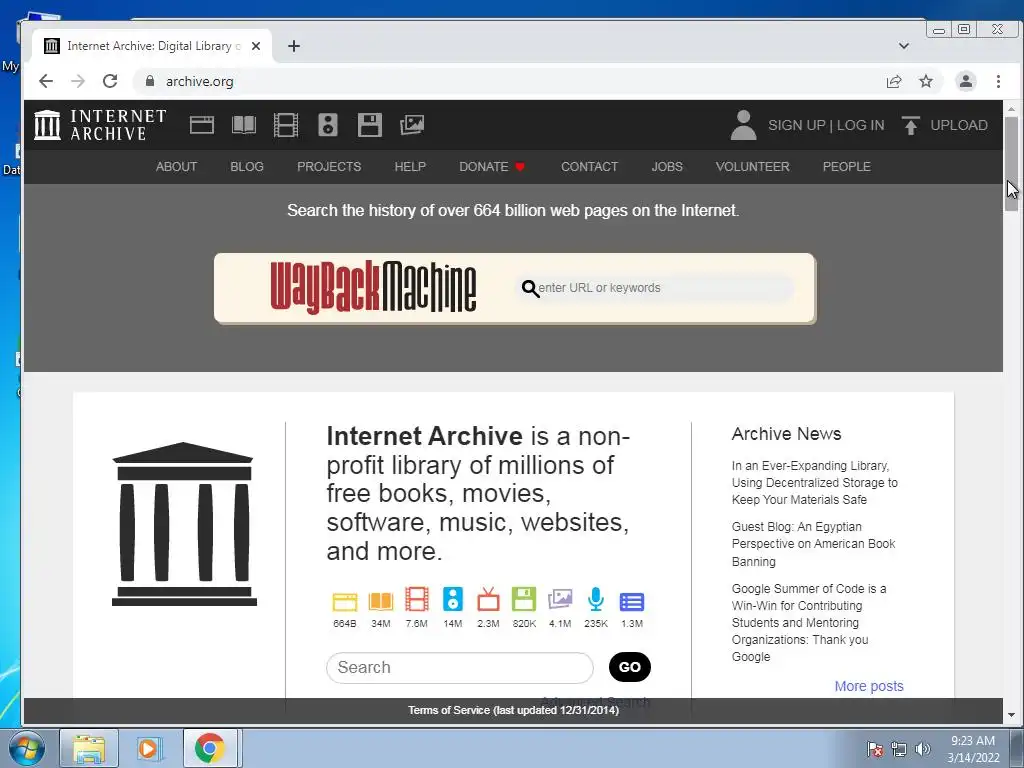Read the Guest Blog Egyptian Perspective post
The image size is (1024, 768).
tap(813, 544)
